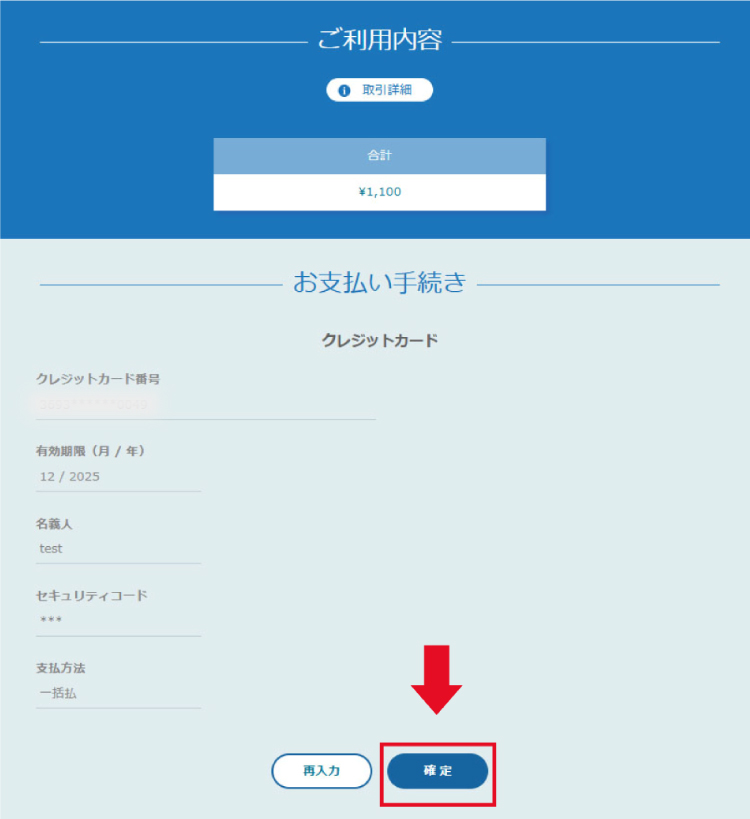Click the 名義人 label
The height and width of the screenshot is (819, 750).
(x=54, y=524)
